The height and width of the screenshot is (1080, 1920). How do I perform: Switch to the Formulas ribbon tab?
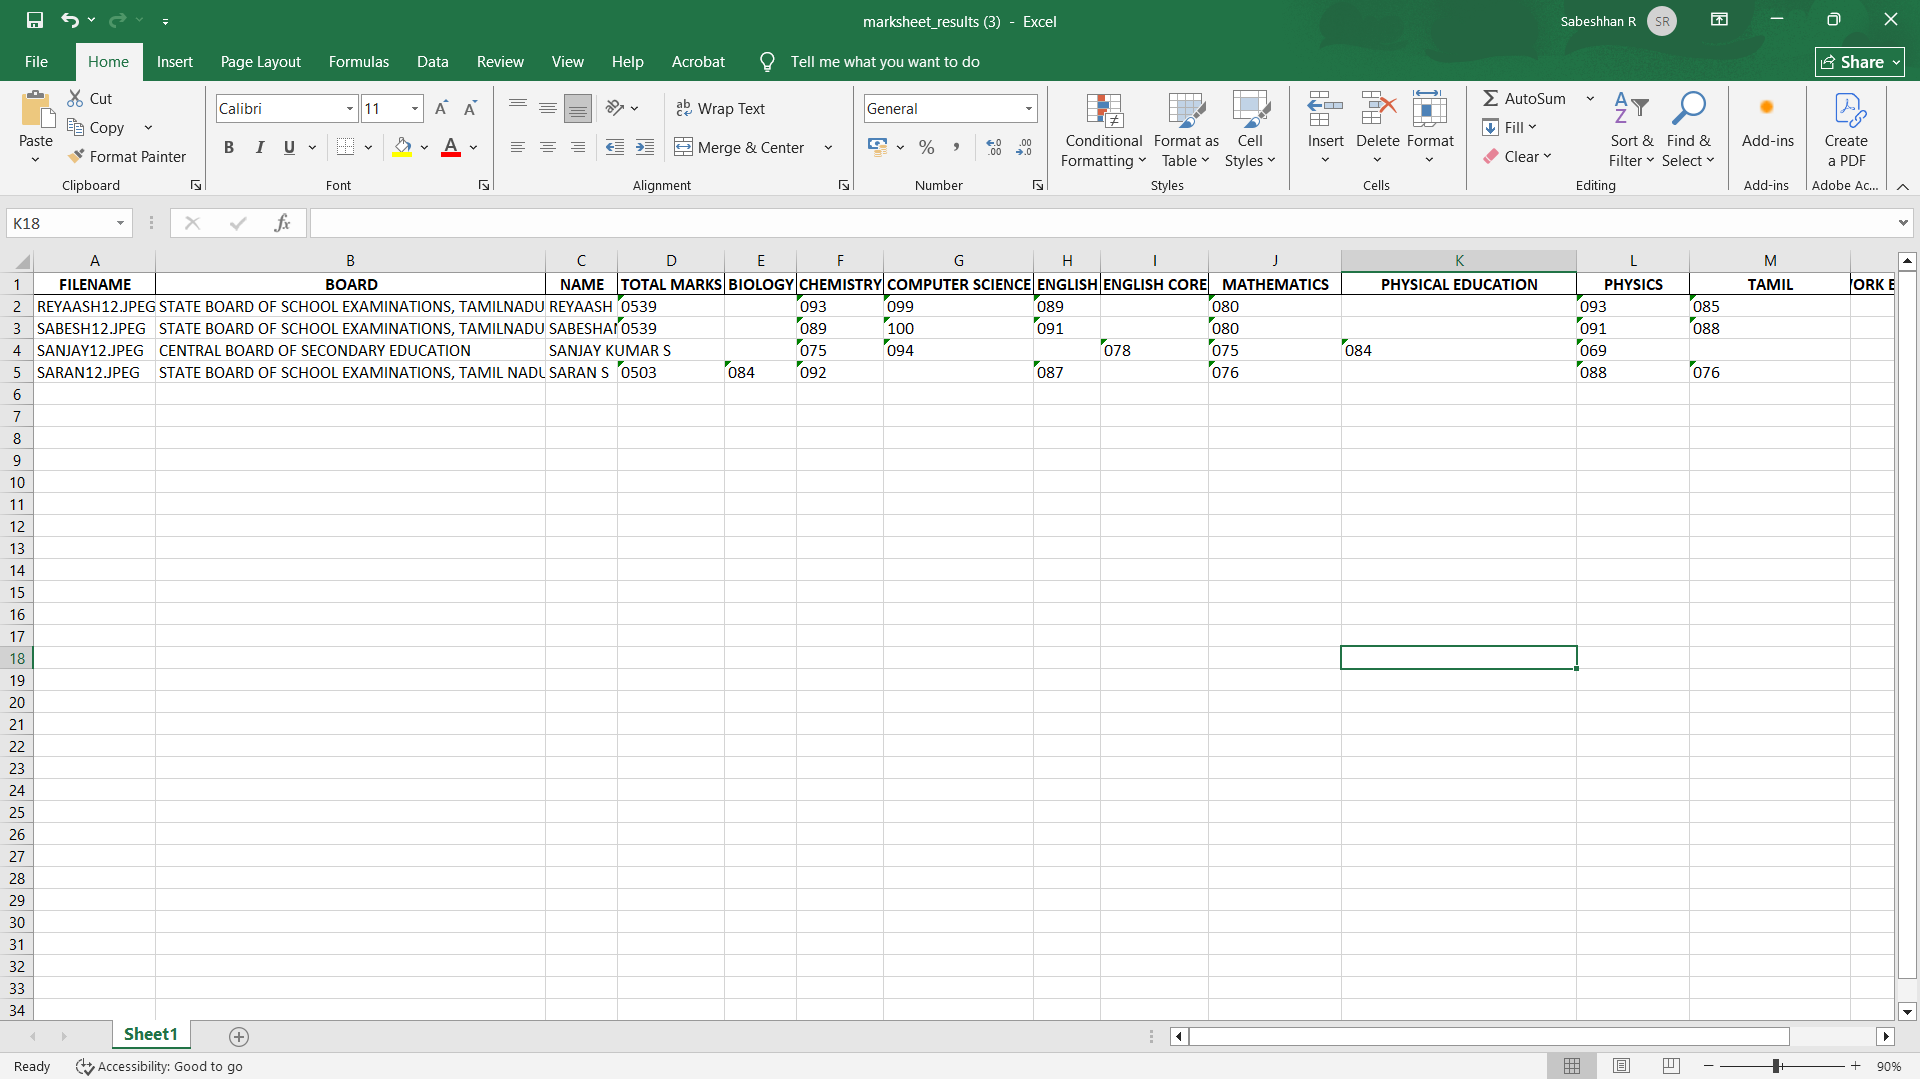[358, 62]
